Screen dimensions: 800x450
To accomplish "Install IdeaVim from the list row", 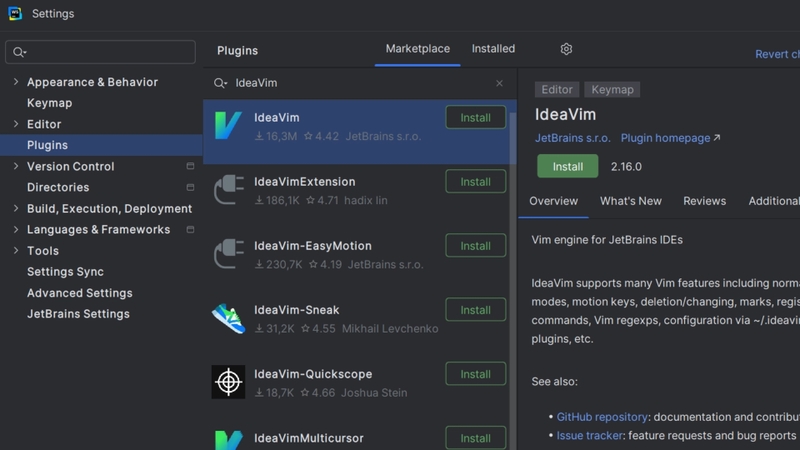I will click(476, 117).
